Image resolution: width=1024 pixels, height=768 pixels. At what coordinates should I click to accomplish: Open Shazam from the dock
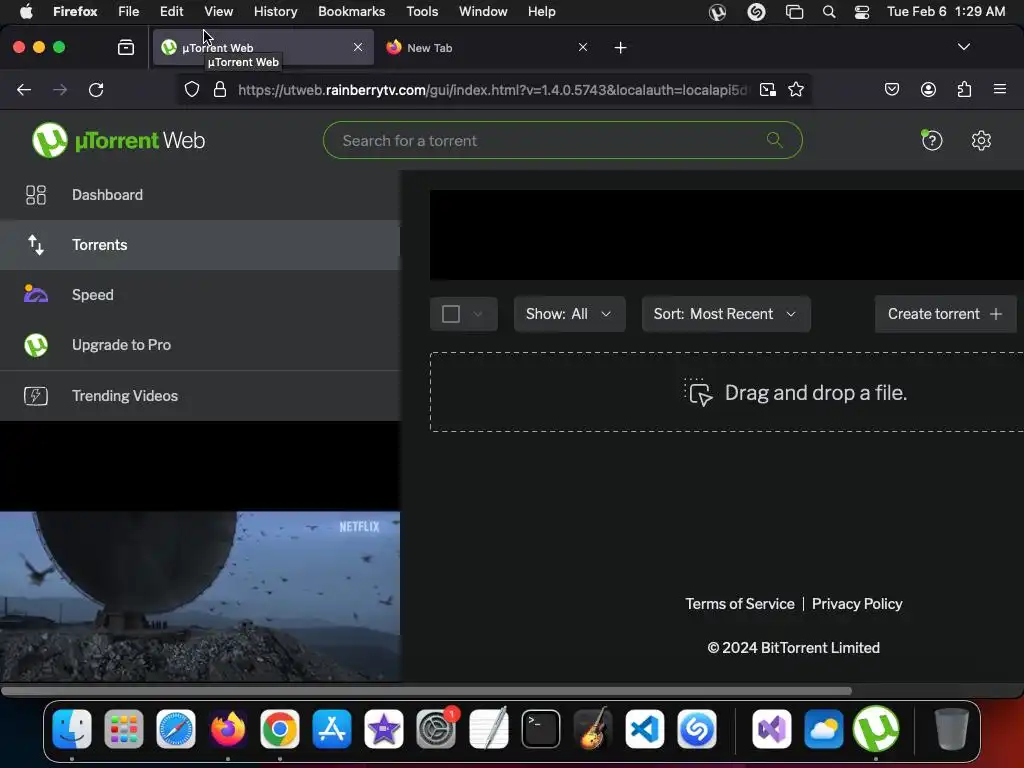pyautogui.click(x=697, y=729)
